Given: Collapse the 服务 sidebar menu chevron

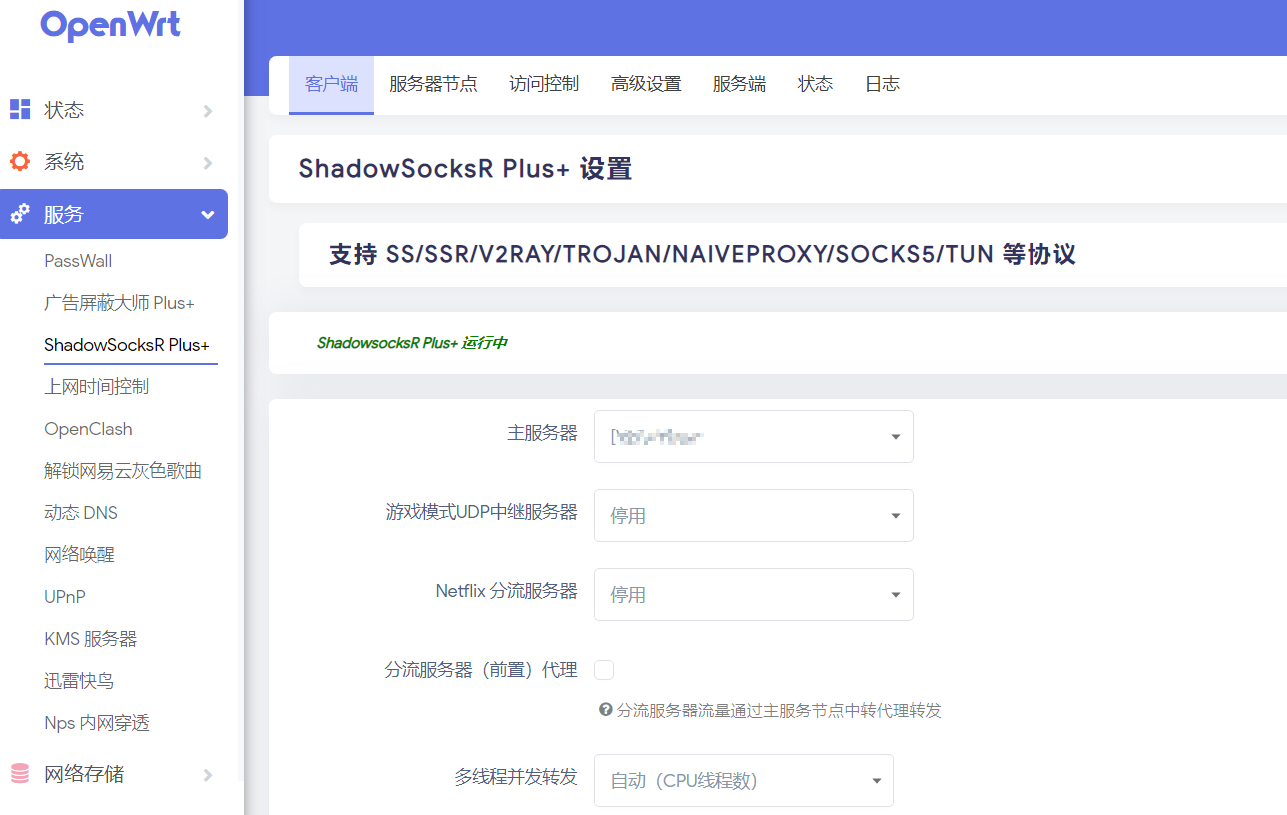Looking at the screenshot, I should (x=208, y=215).
